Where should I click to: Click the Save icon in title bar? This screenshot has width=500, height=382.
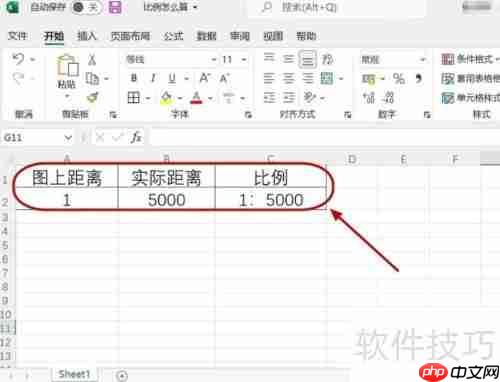coord(115,7)
